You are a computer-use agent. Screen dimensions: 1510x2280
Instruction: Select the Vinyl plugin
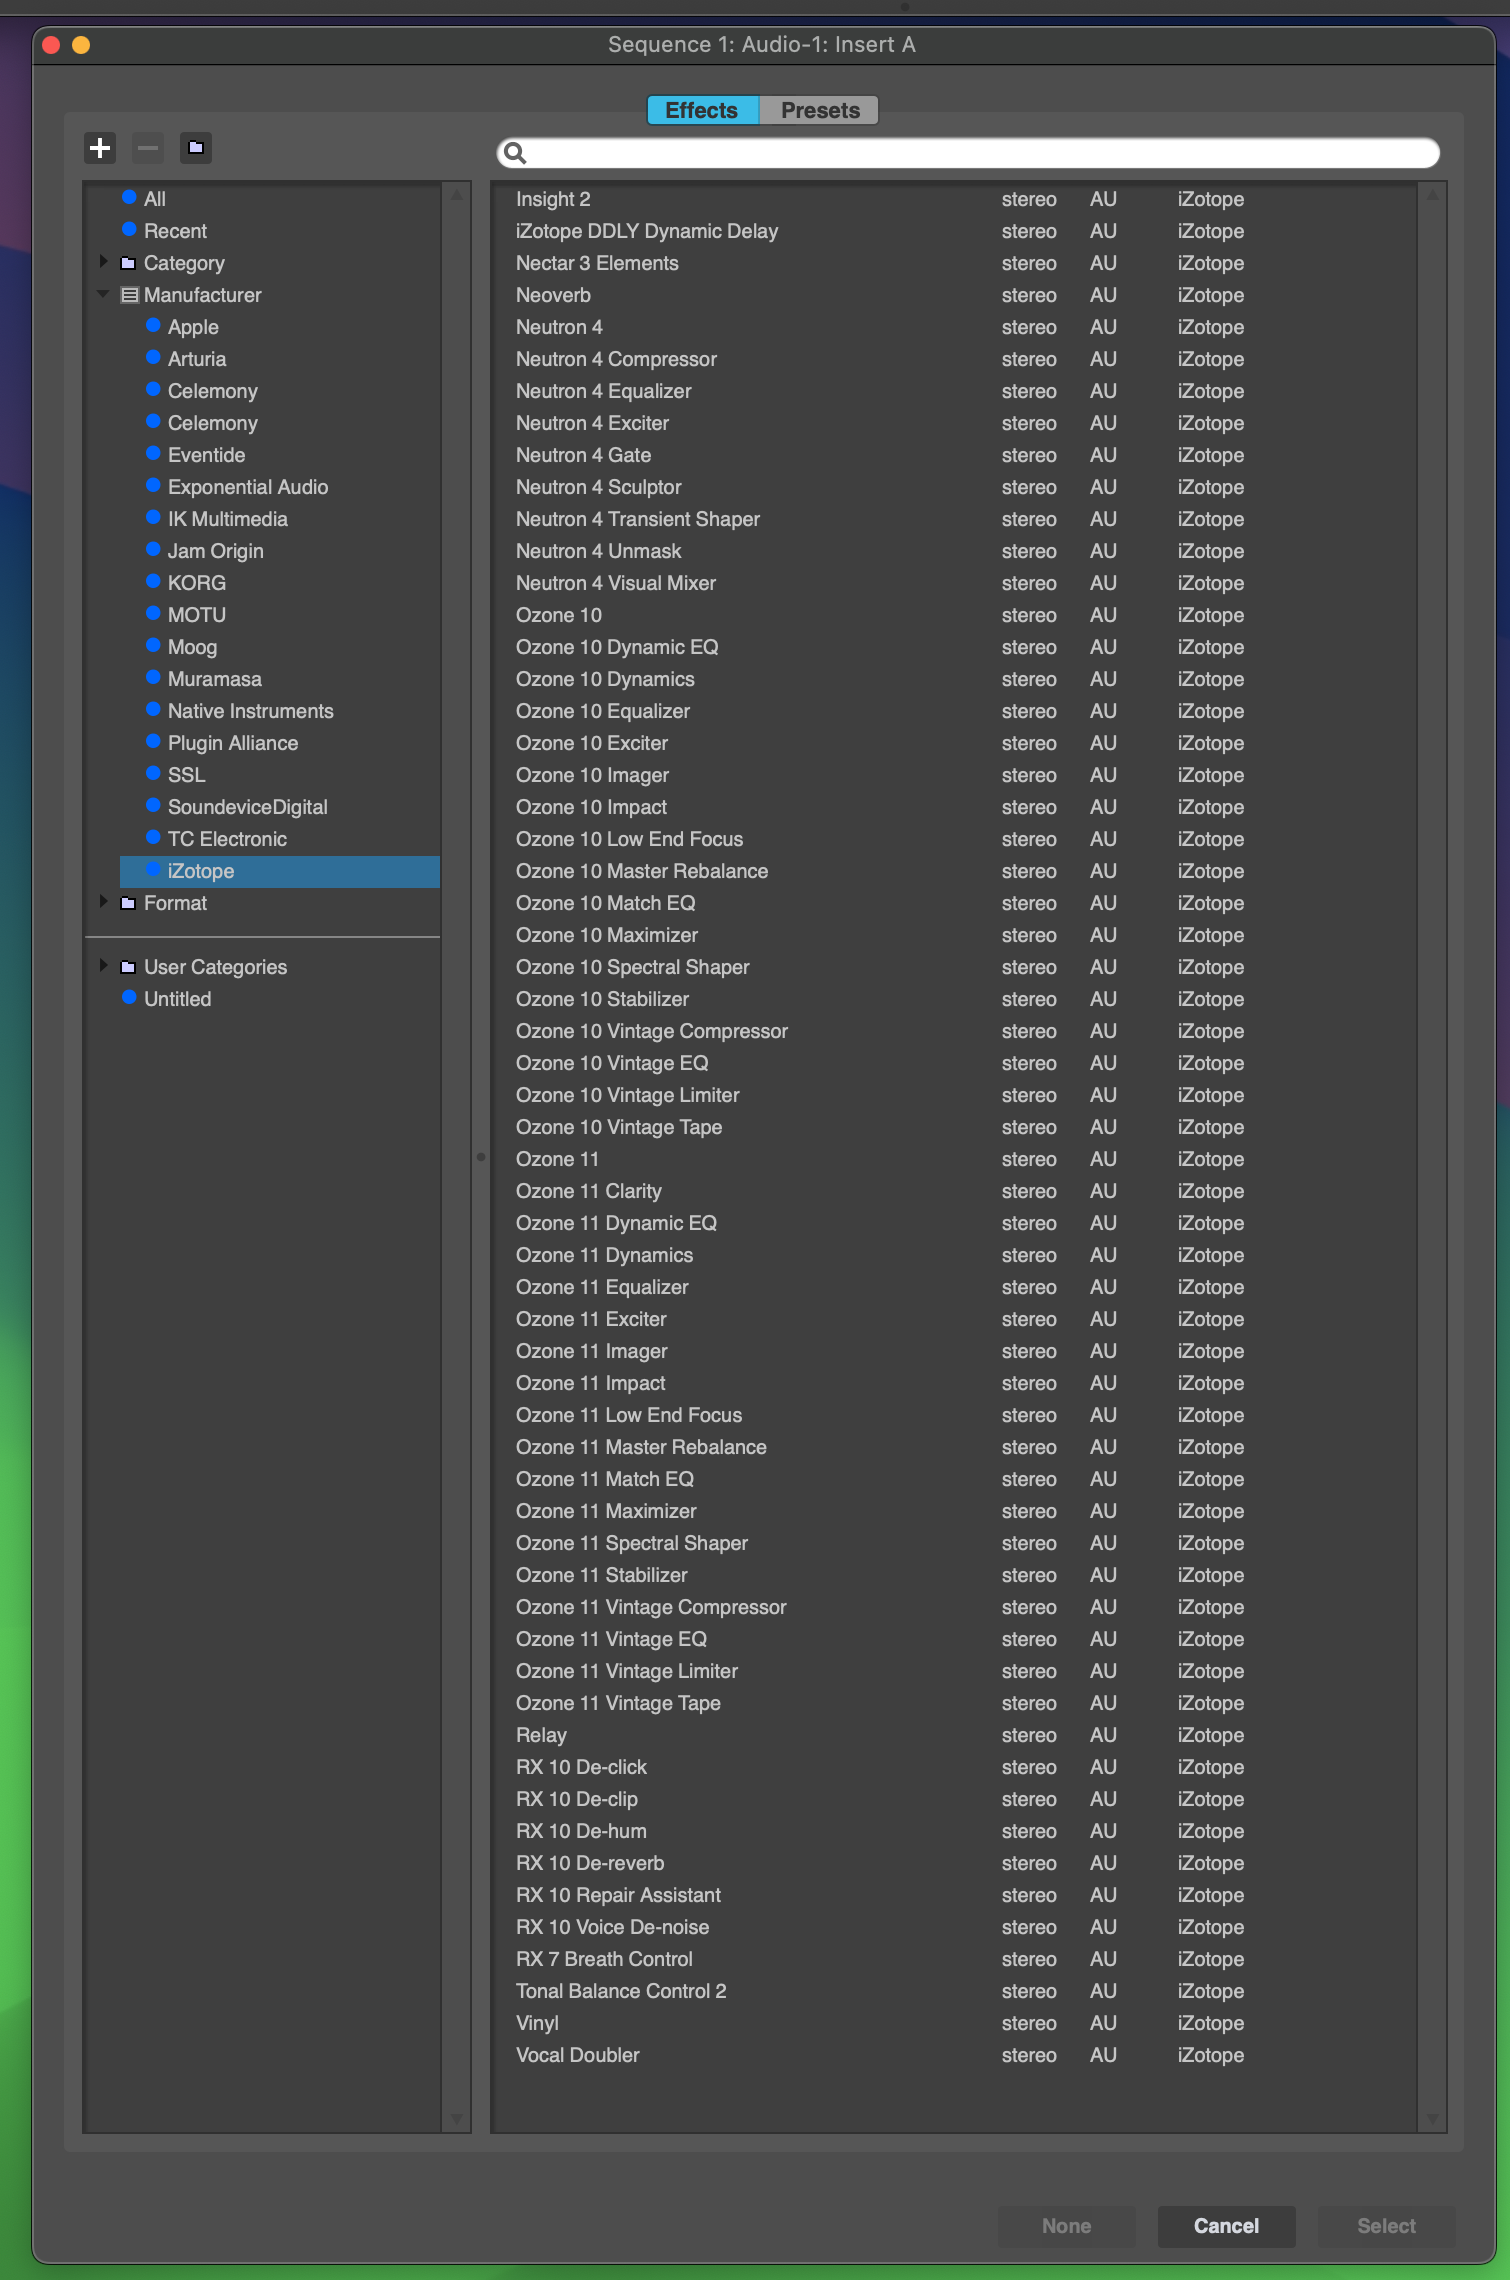[537, 2023]
